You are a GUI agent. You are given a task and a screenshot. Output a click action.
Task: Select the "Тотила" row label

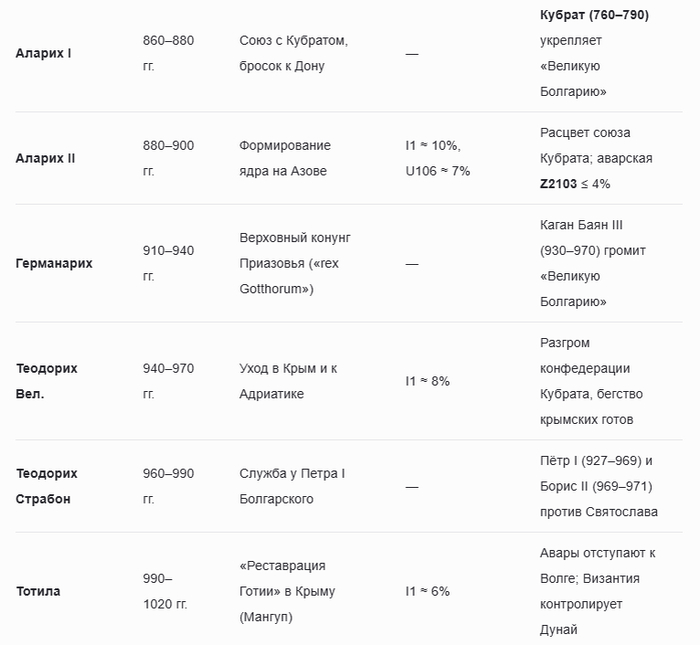point(38,591)
